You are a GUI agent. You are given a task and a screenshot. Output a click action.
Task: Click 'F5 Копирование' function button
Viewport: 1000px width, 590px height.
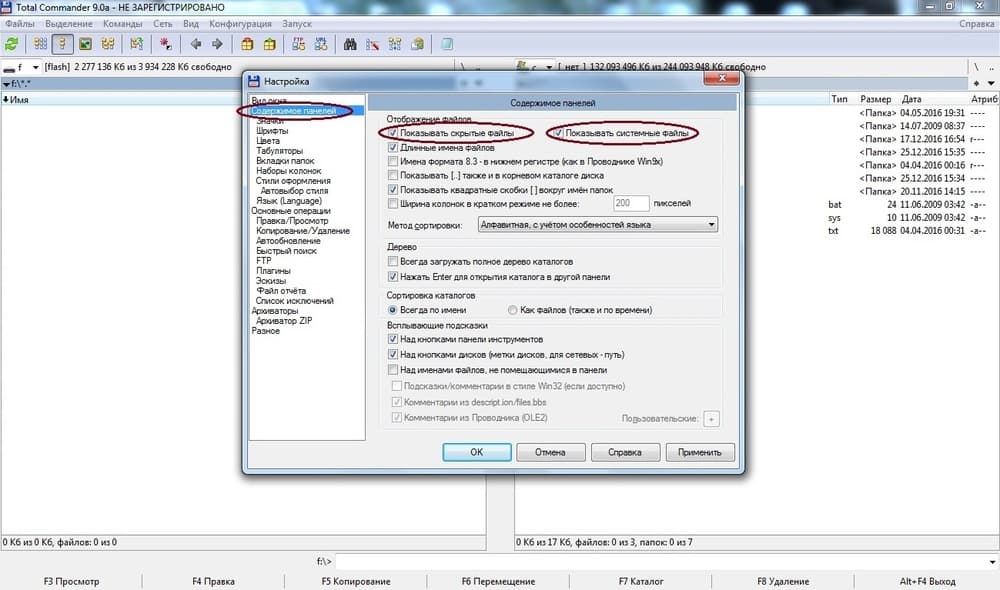(356, 581)
